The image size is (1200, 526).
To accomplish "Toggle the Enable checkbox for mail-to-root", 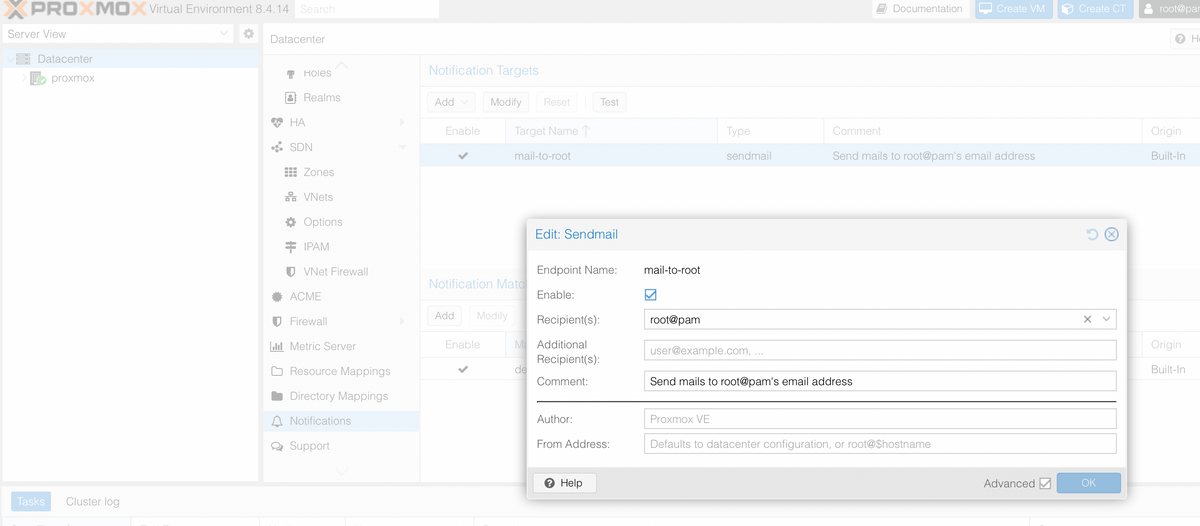I will [x=651, y=295].
